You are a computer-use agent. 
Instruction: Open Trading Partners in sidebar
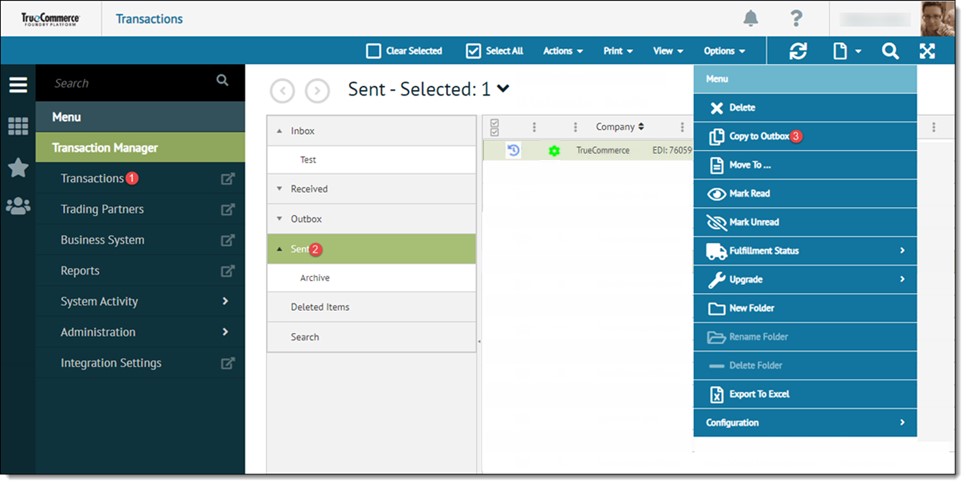102,209
